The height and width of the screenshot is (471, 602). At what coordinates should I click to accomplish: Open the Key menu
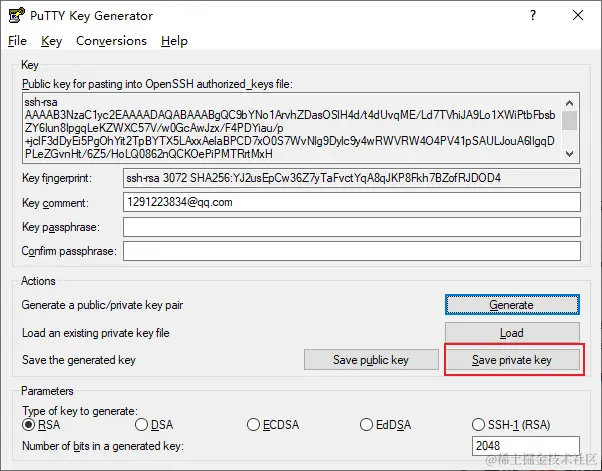pyautogui.click(x=52, y=41)
